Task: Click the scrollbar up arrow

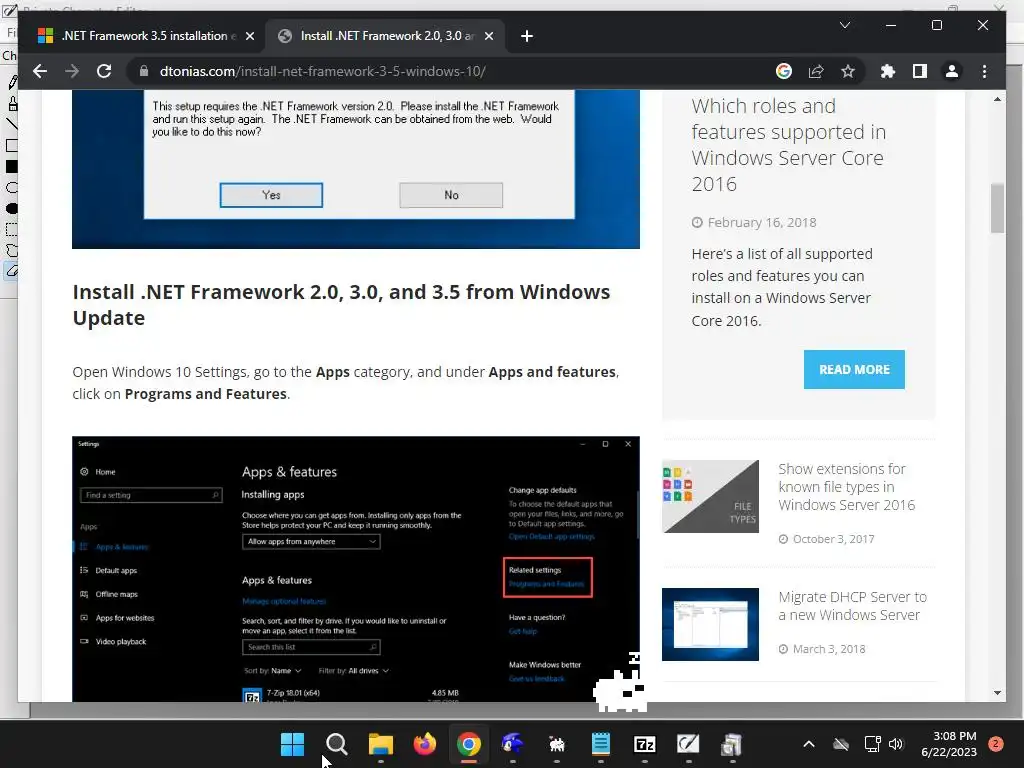Action: [997, 100]
